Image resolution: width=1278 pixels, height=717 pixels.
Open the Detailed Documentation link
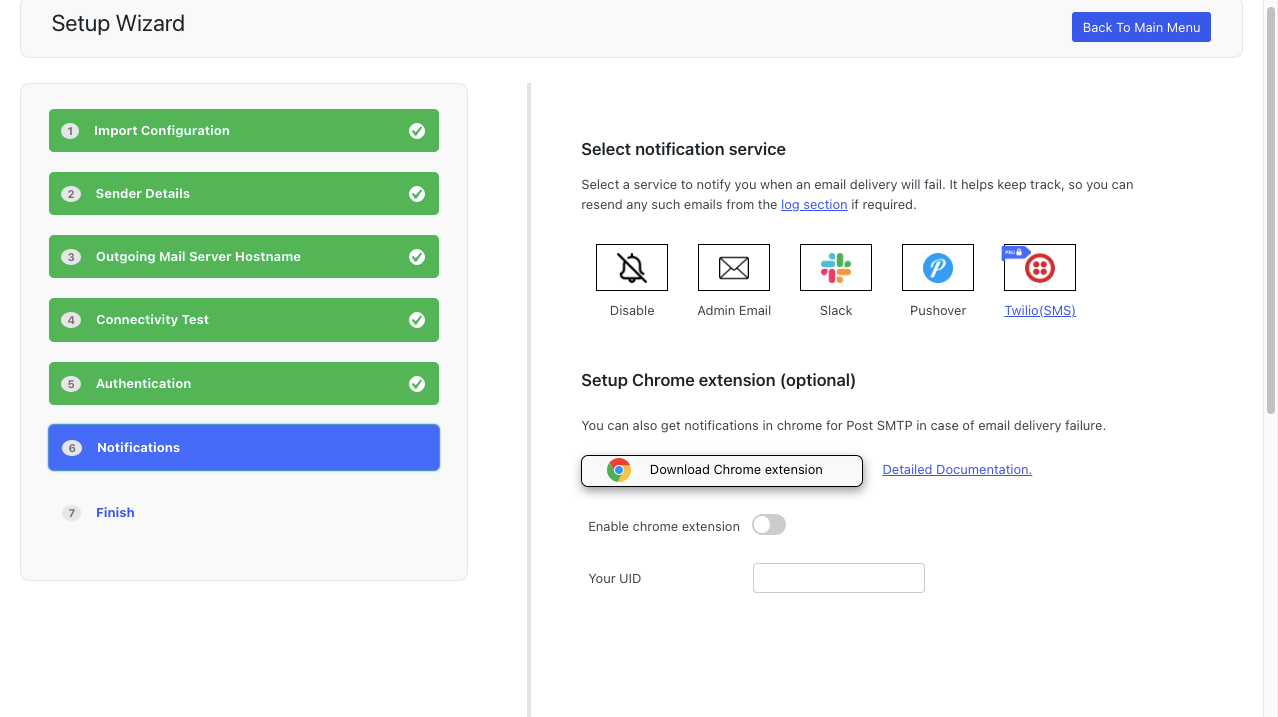point(956,469)
